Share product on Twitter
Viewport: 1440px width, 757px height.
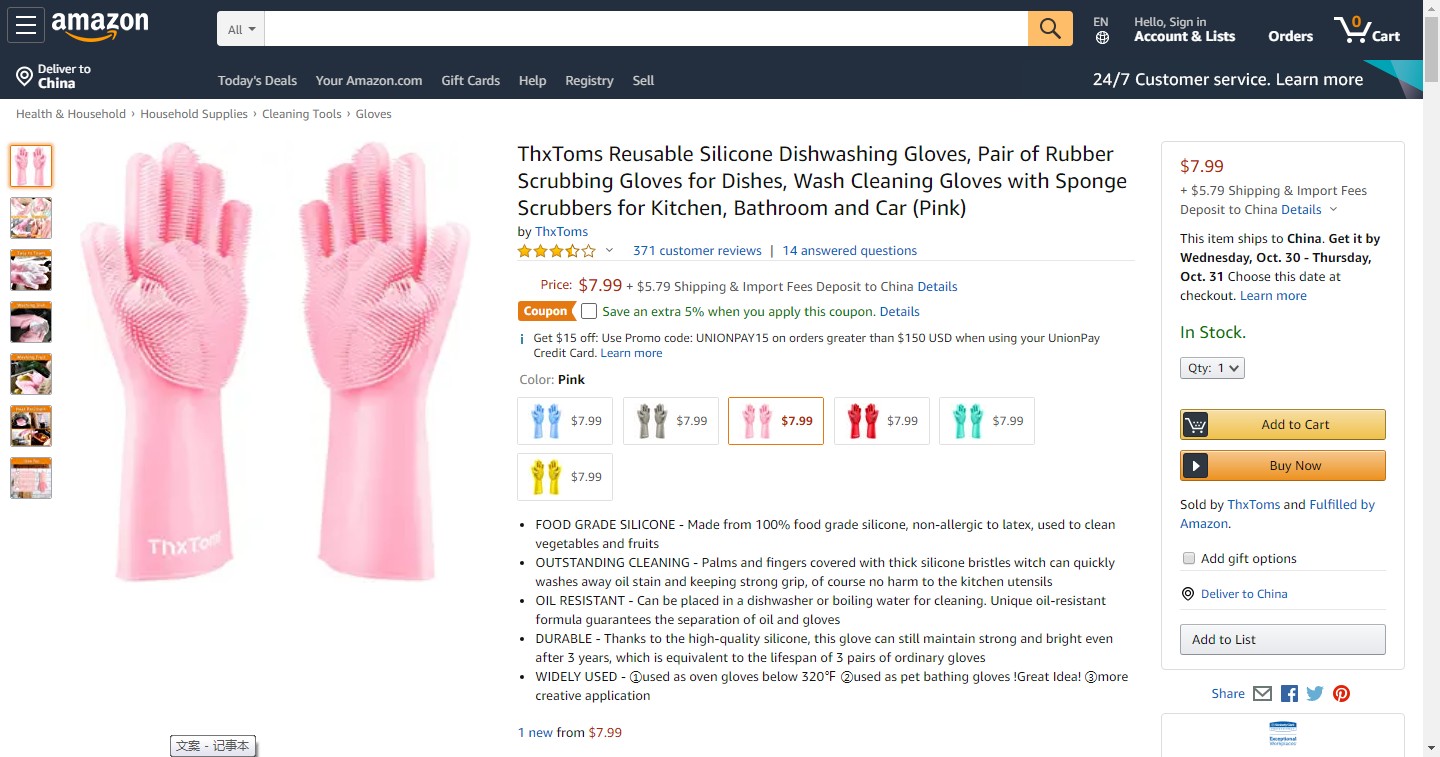[x=1315, y=693]
